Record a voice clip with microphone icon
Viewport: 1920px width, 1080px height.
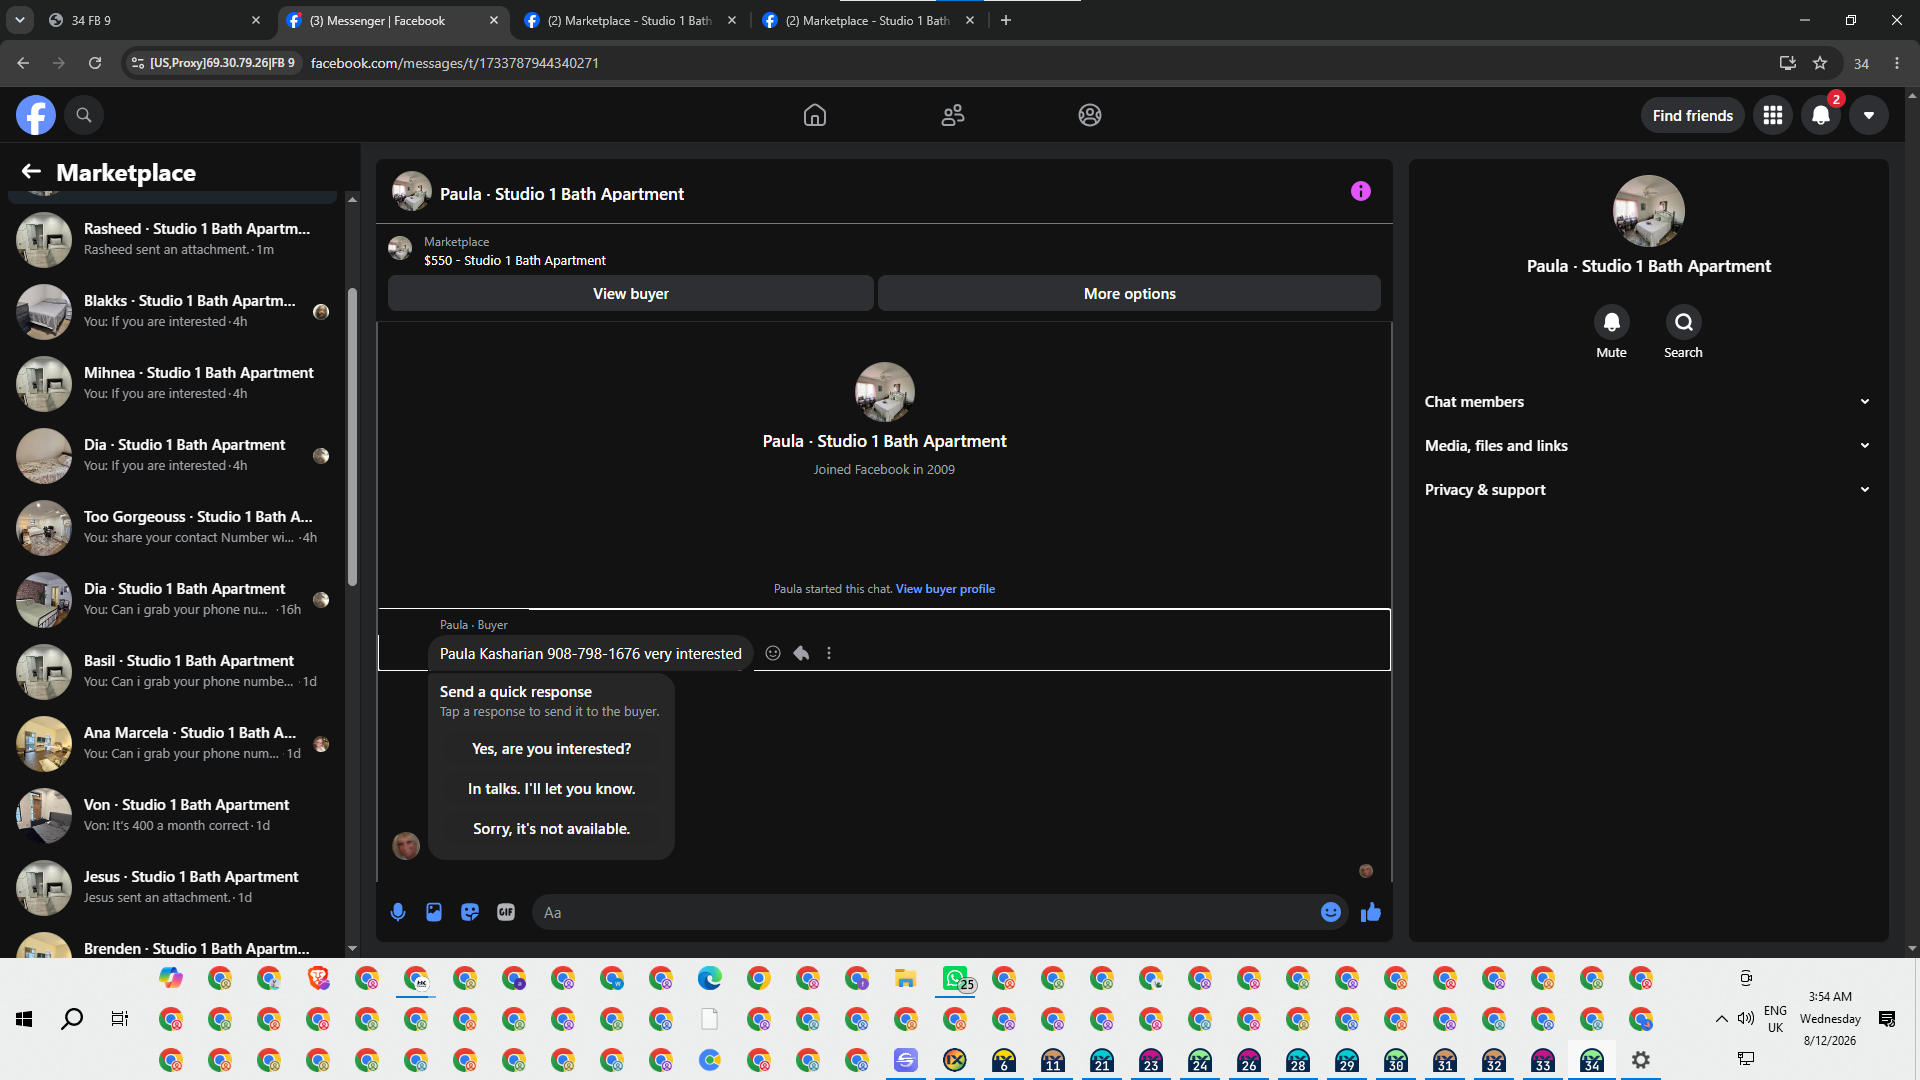[398, 912]
